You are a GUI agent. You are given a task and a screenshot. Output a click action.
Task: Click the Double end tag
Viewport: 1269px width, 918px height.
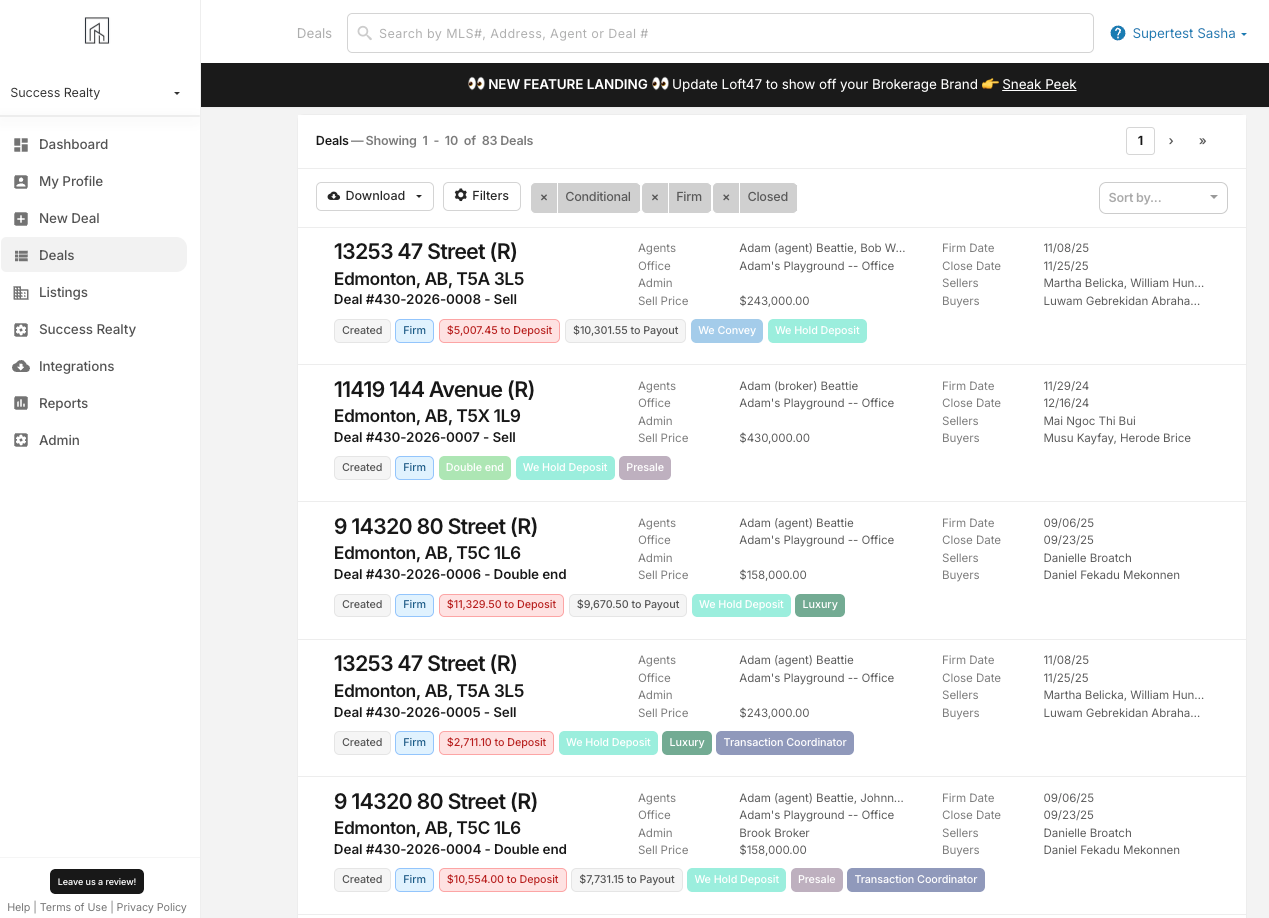475,468
